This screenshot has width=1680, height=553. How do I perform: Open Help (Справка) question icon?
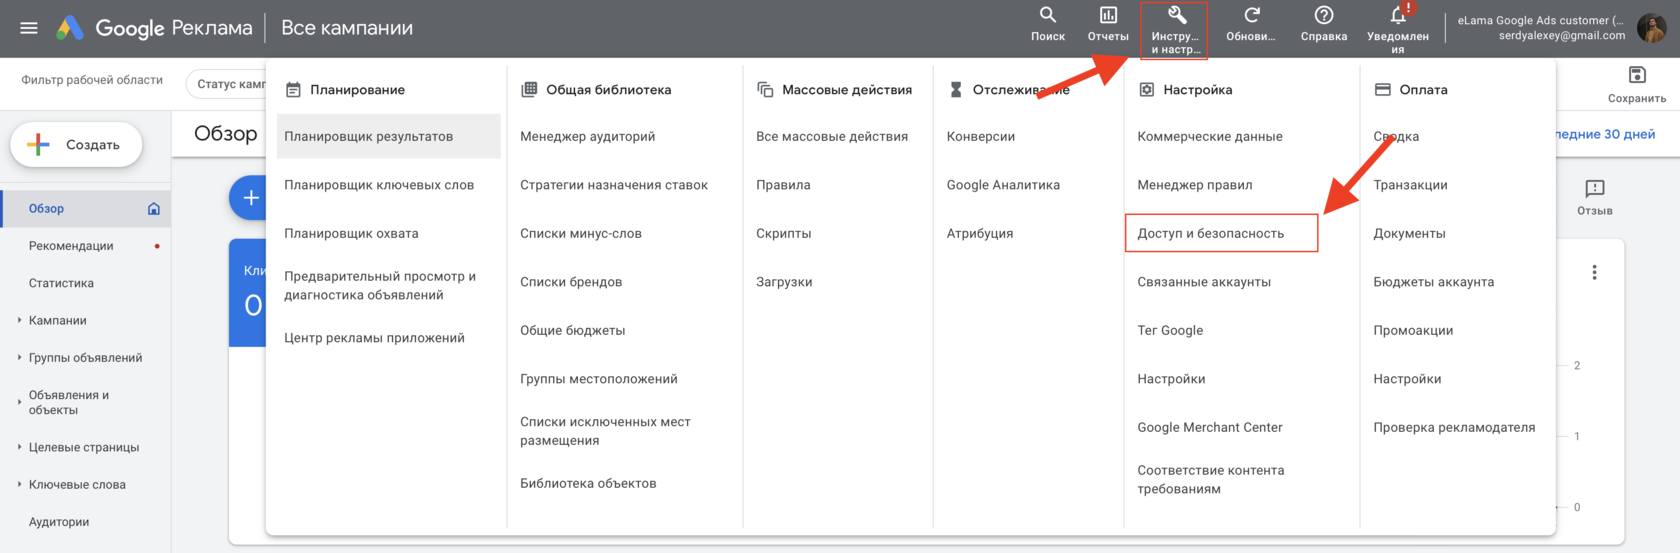[1324, 15]
